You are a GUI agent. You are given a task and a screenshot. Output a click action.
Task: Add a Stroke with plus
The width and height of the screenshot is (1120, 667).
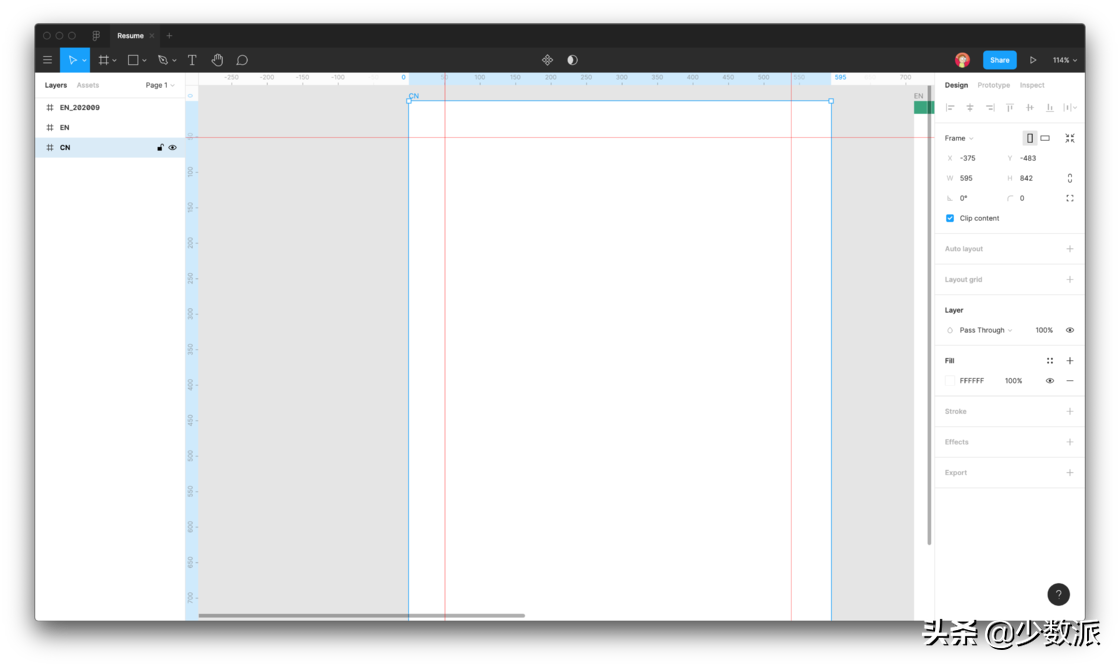click(1070, 411)
